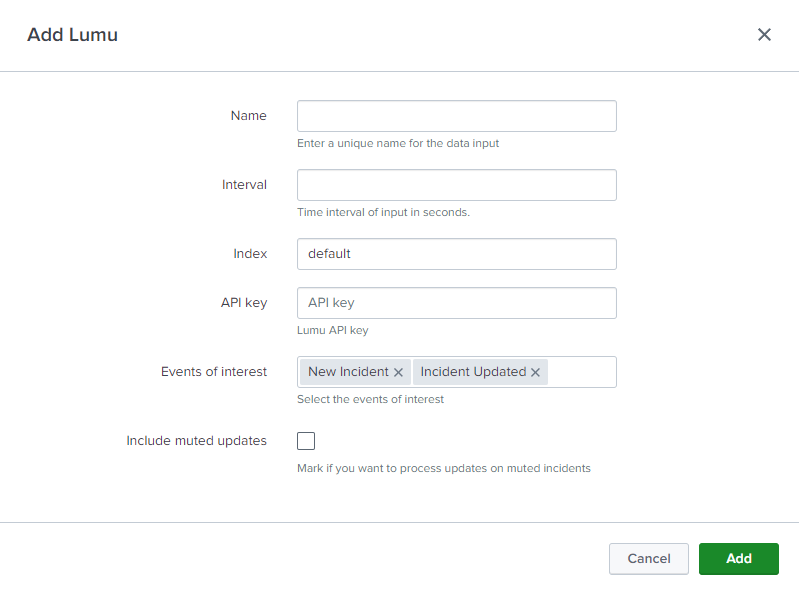
Task: Select the New Incident tag text
Action: 348,372
